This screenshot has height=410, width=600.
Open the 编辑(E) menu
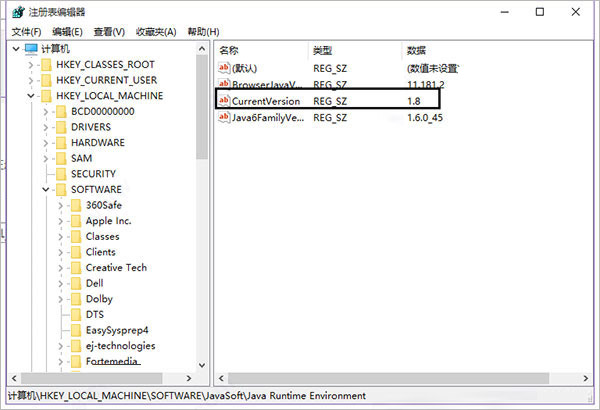(67, 32)
